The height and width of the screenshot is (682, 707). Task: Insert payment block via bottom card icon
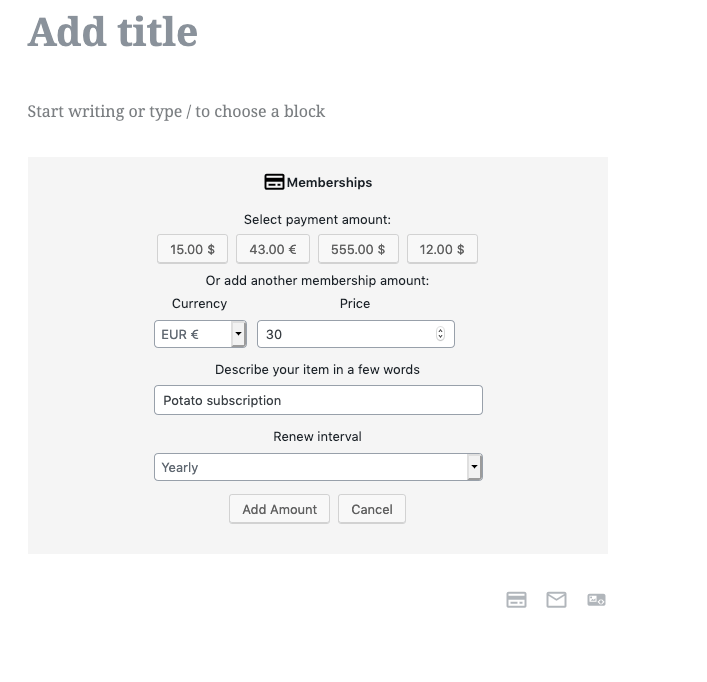[516, 600]
